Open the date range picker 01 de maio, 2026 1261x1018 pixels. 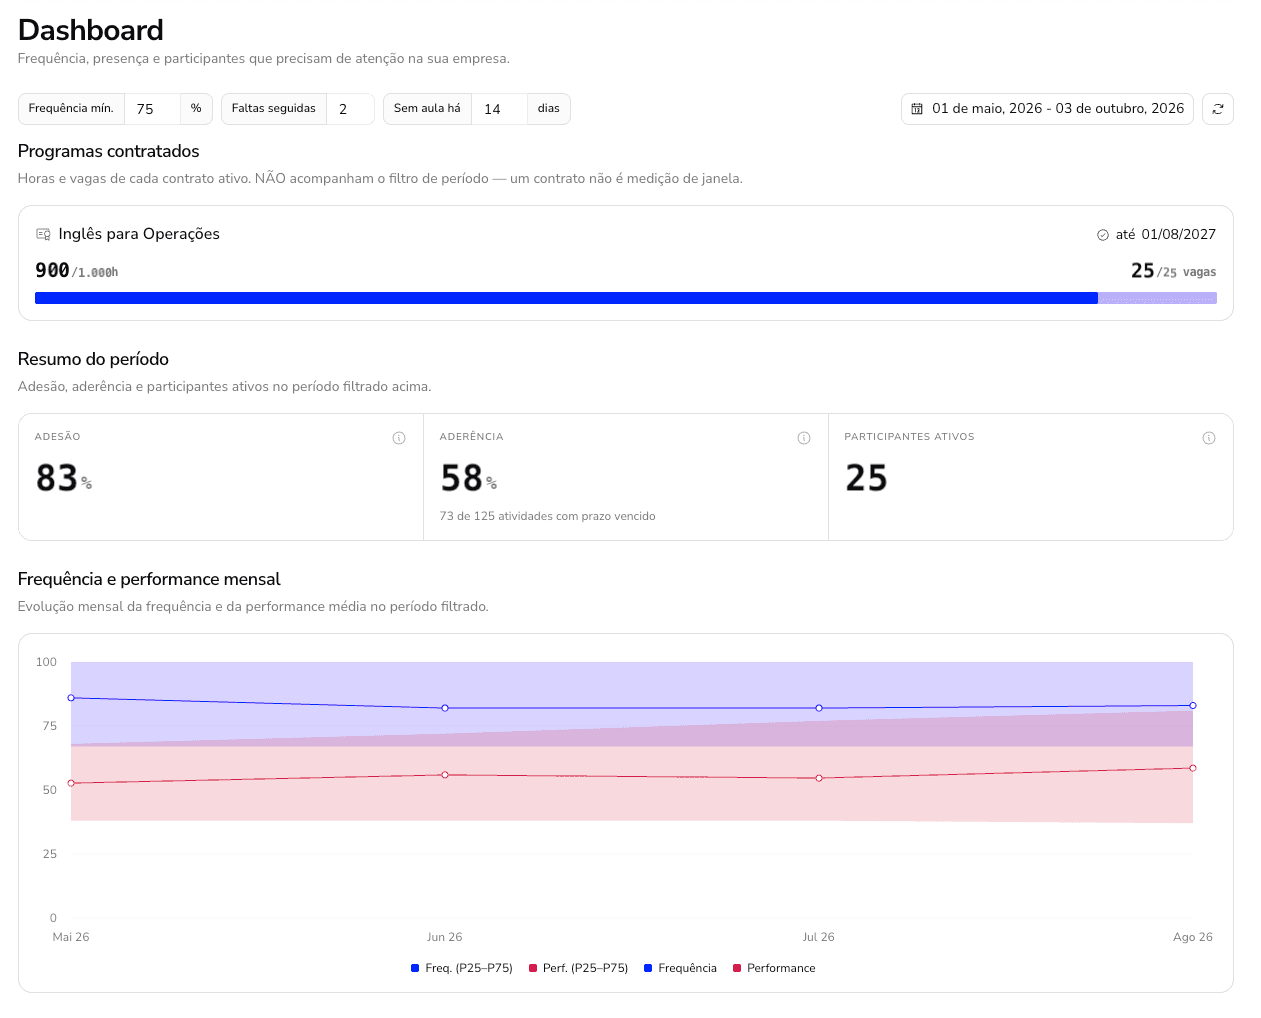coord(1047,109)
